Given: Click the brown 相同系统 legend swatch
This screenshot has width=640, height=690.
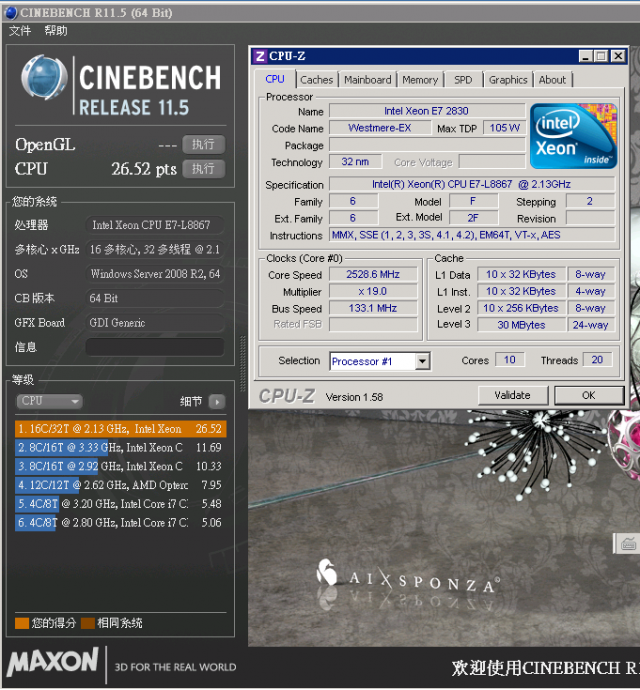Looking at the screenshot, I should (88, 623).
